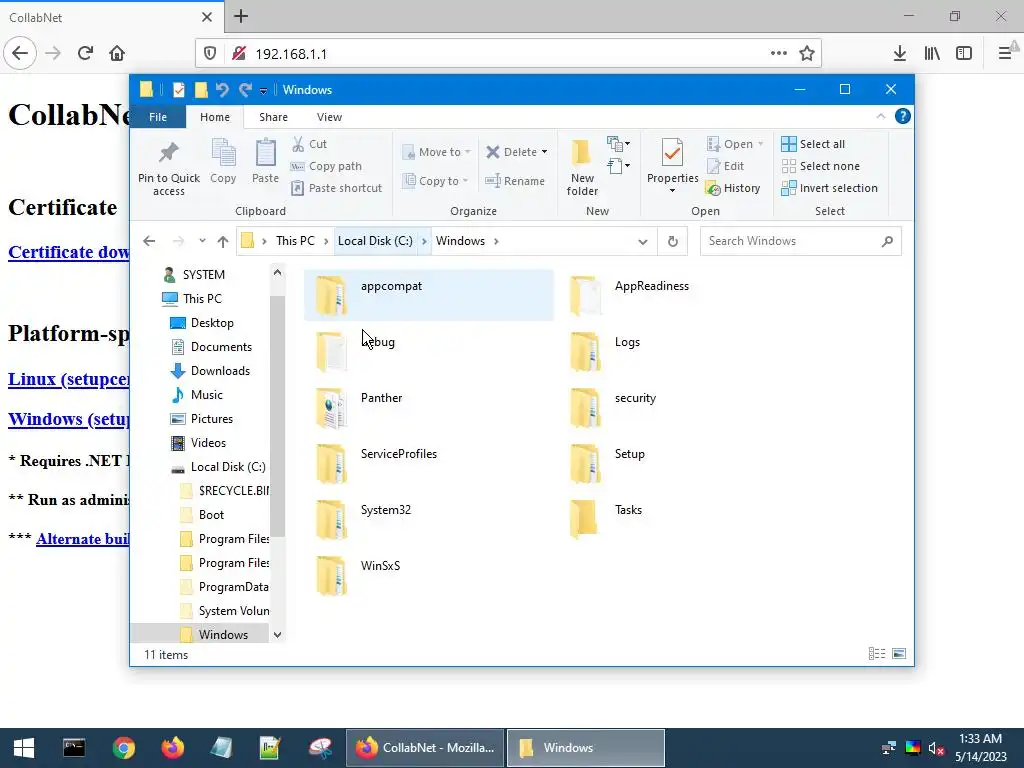Reload the Firefox page
Image resolution: width=1024 pixels, height=768 pixels.
(85, 53)
